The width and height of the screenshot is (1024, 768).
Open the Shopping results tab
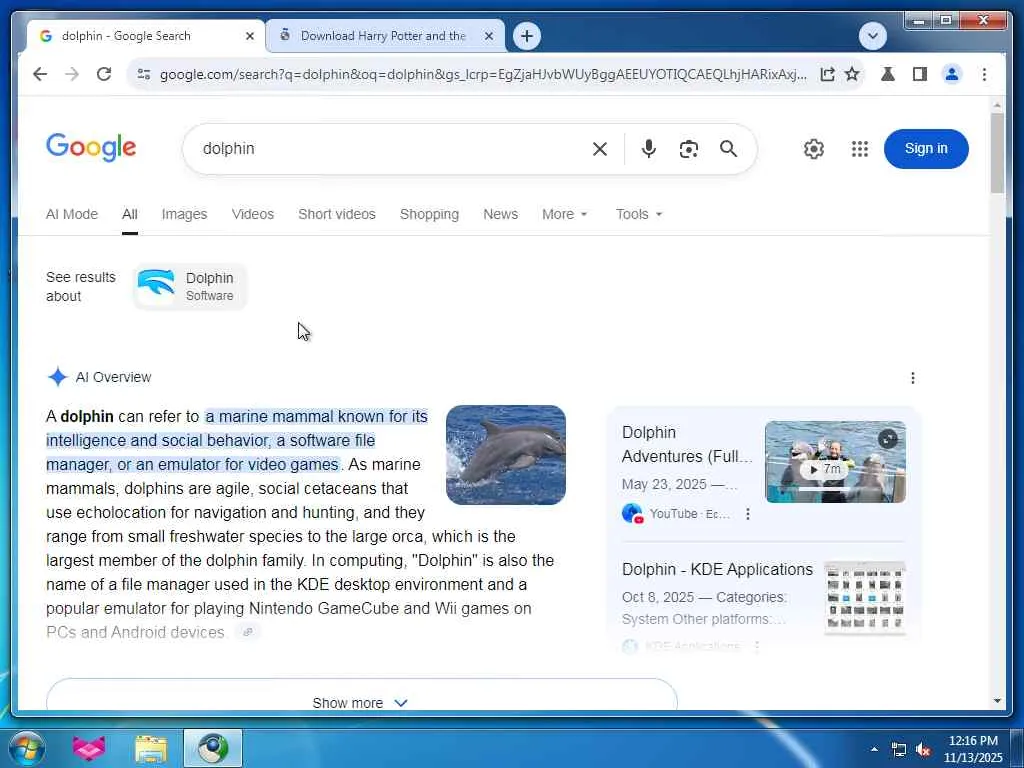(429, 214)
